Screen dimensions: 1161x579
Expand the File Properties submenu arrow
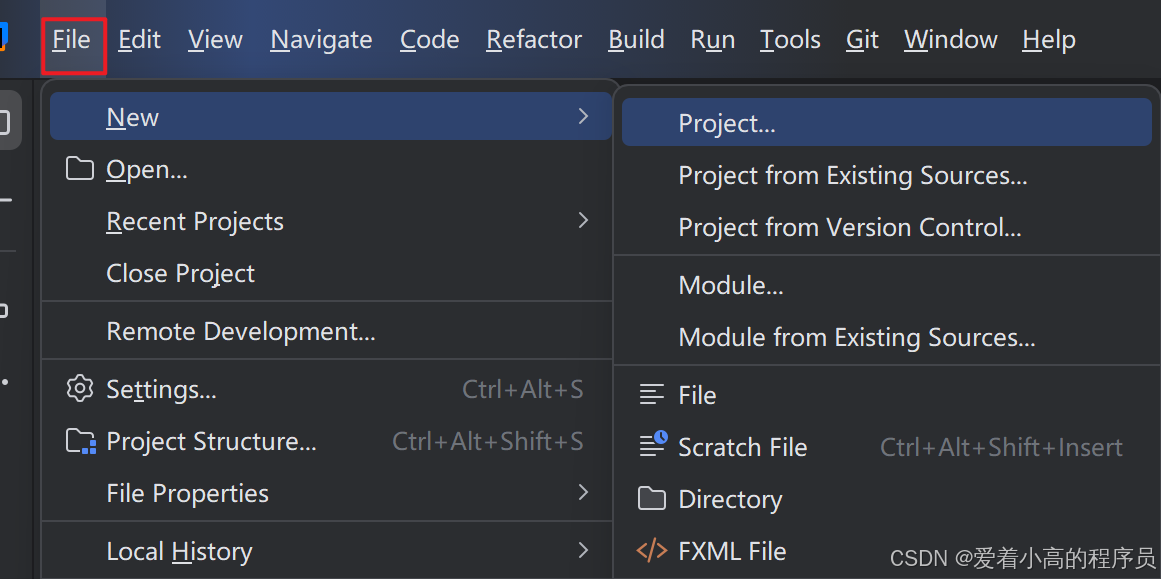pos(583,493)
